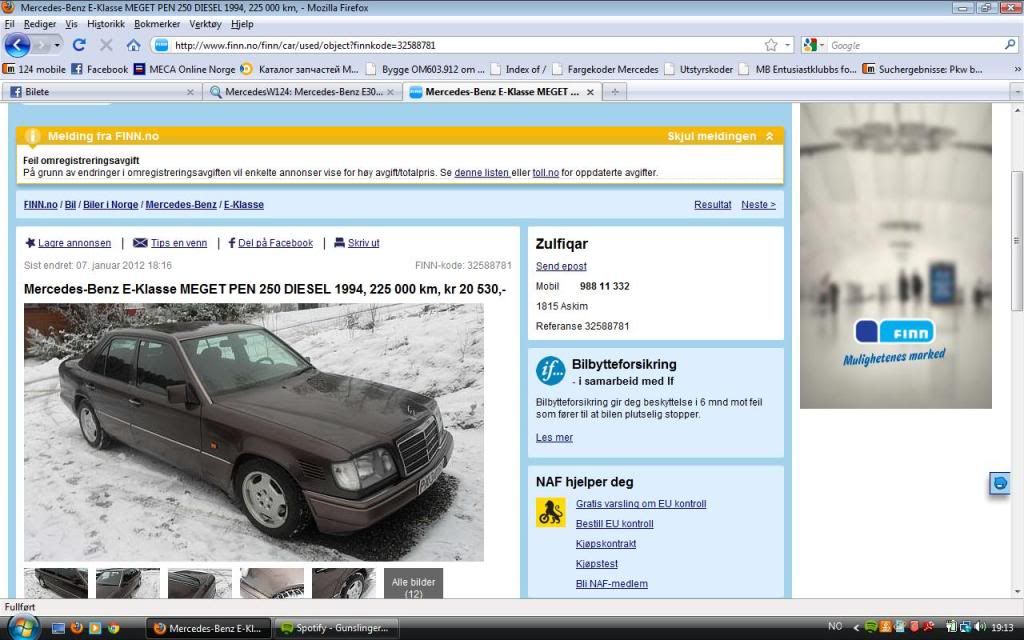Open the back/forward history dropdown arrow
The height and width of the screenshot is (640, 1024).
[x=57, y=45]
